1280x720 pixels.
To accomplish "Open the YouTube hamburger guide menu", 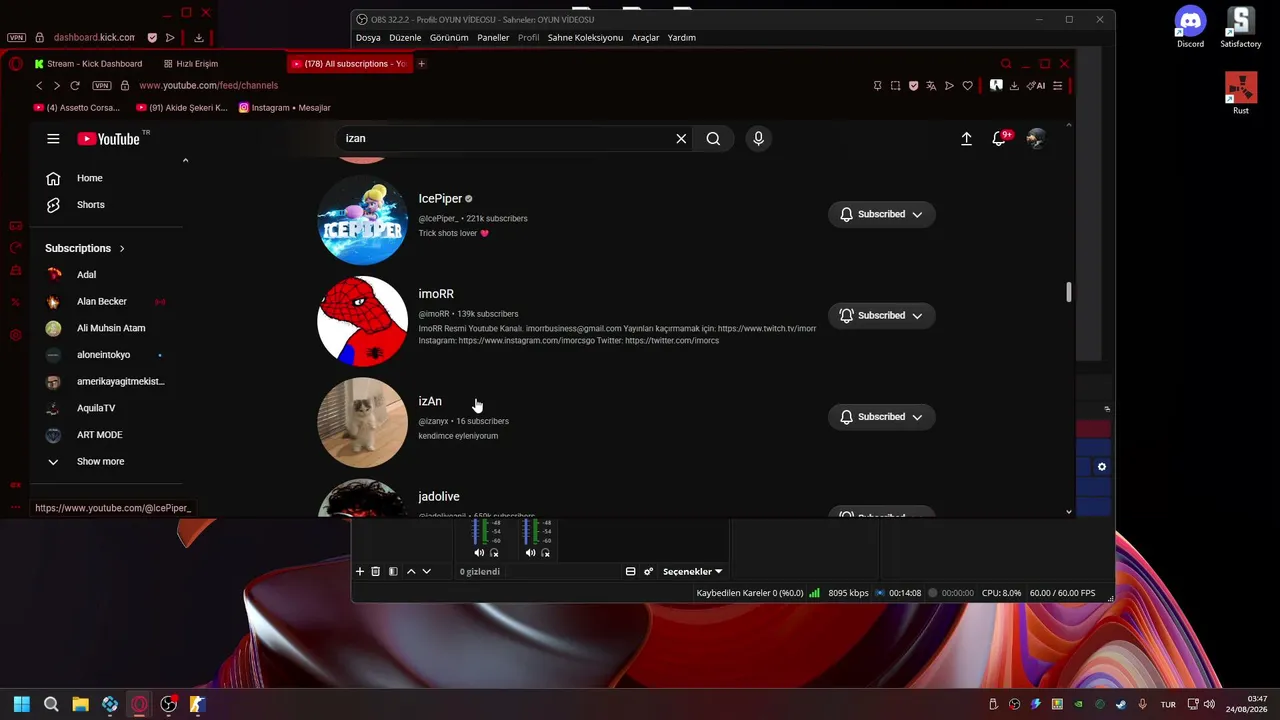I will click(x=53, y=139).
